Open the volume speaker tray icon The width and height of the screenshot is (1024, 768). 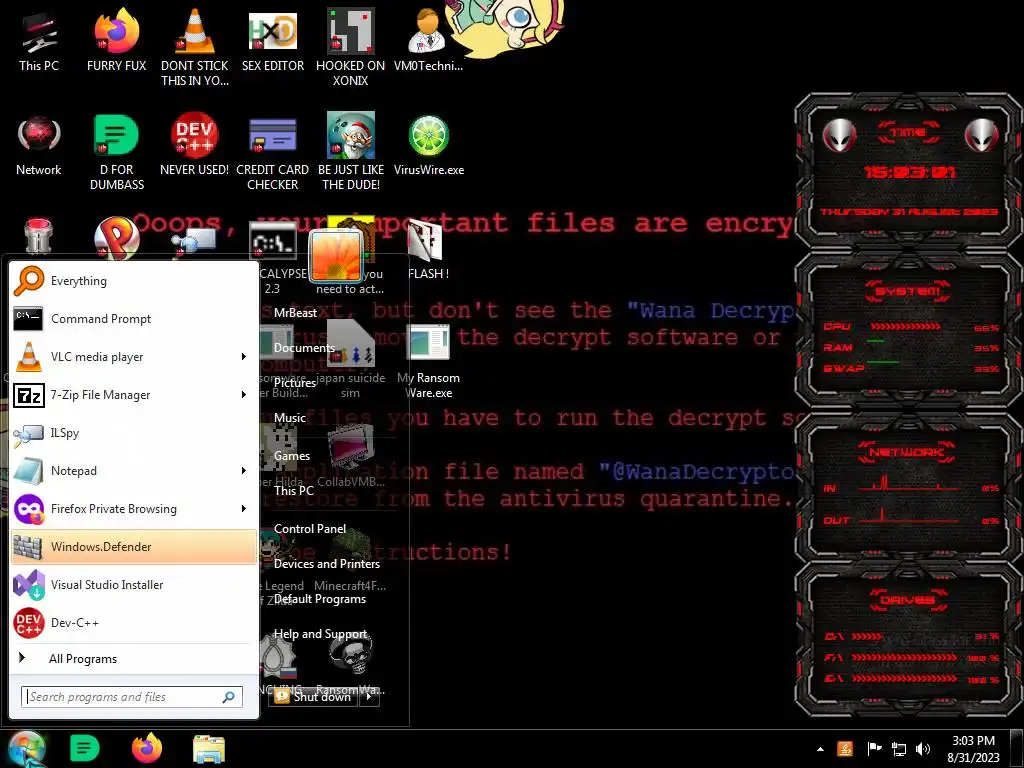(923, 749)
